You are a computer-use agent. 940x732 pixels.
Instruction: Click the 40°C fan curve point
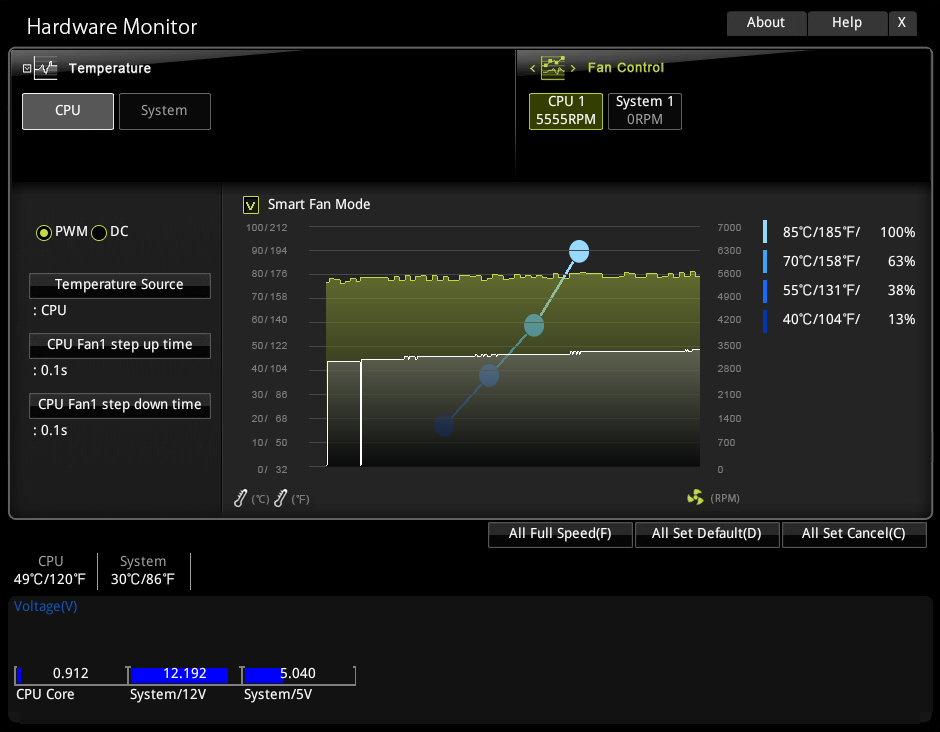tap(444, 426)
